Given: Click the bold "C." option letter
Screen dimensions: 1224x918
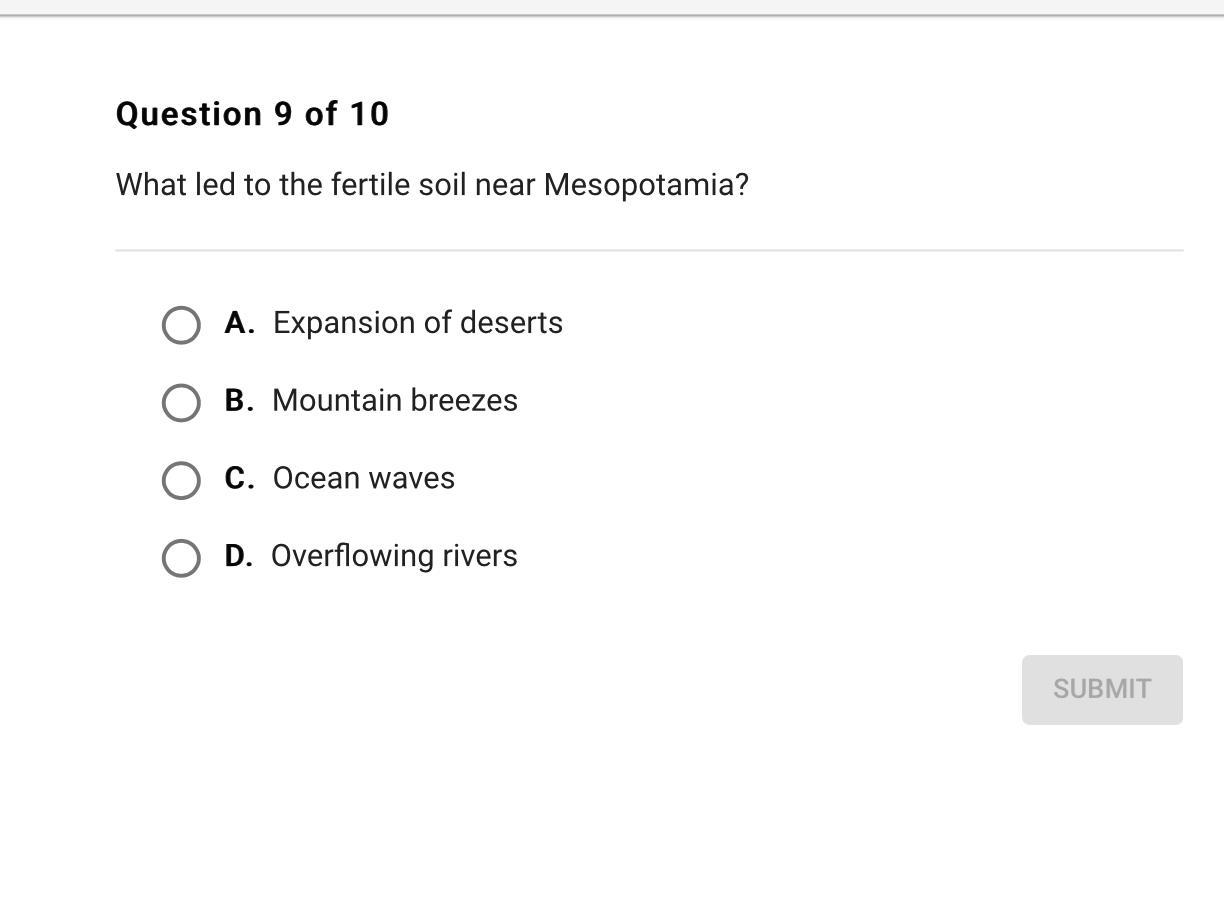Looking at the screenshot, I should click(x=239, y=478).
